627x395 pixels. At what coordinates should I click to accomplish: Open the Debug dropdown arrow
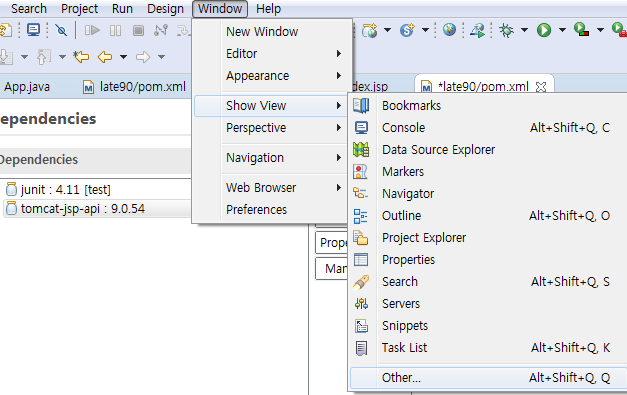(x=524, y=30)
